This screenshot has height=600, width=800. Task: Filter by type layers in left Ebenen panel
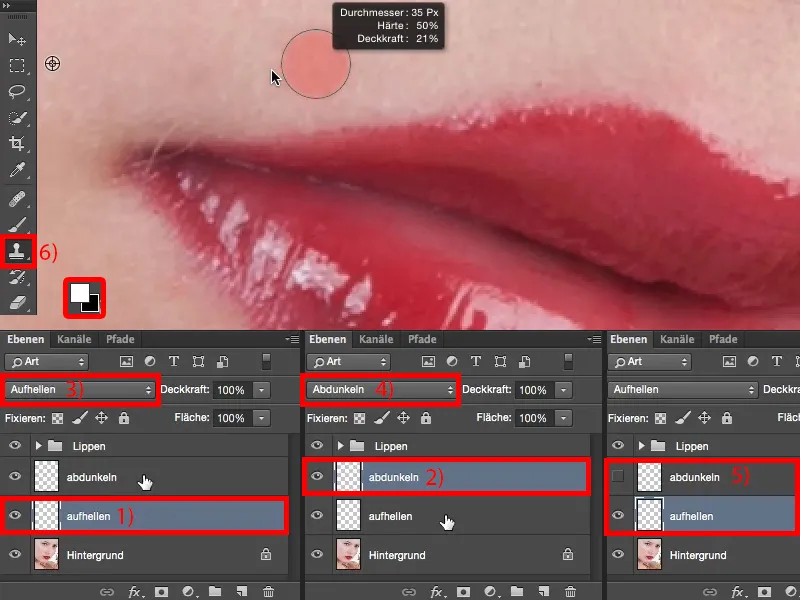(x=174, y=361)
